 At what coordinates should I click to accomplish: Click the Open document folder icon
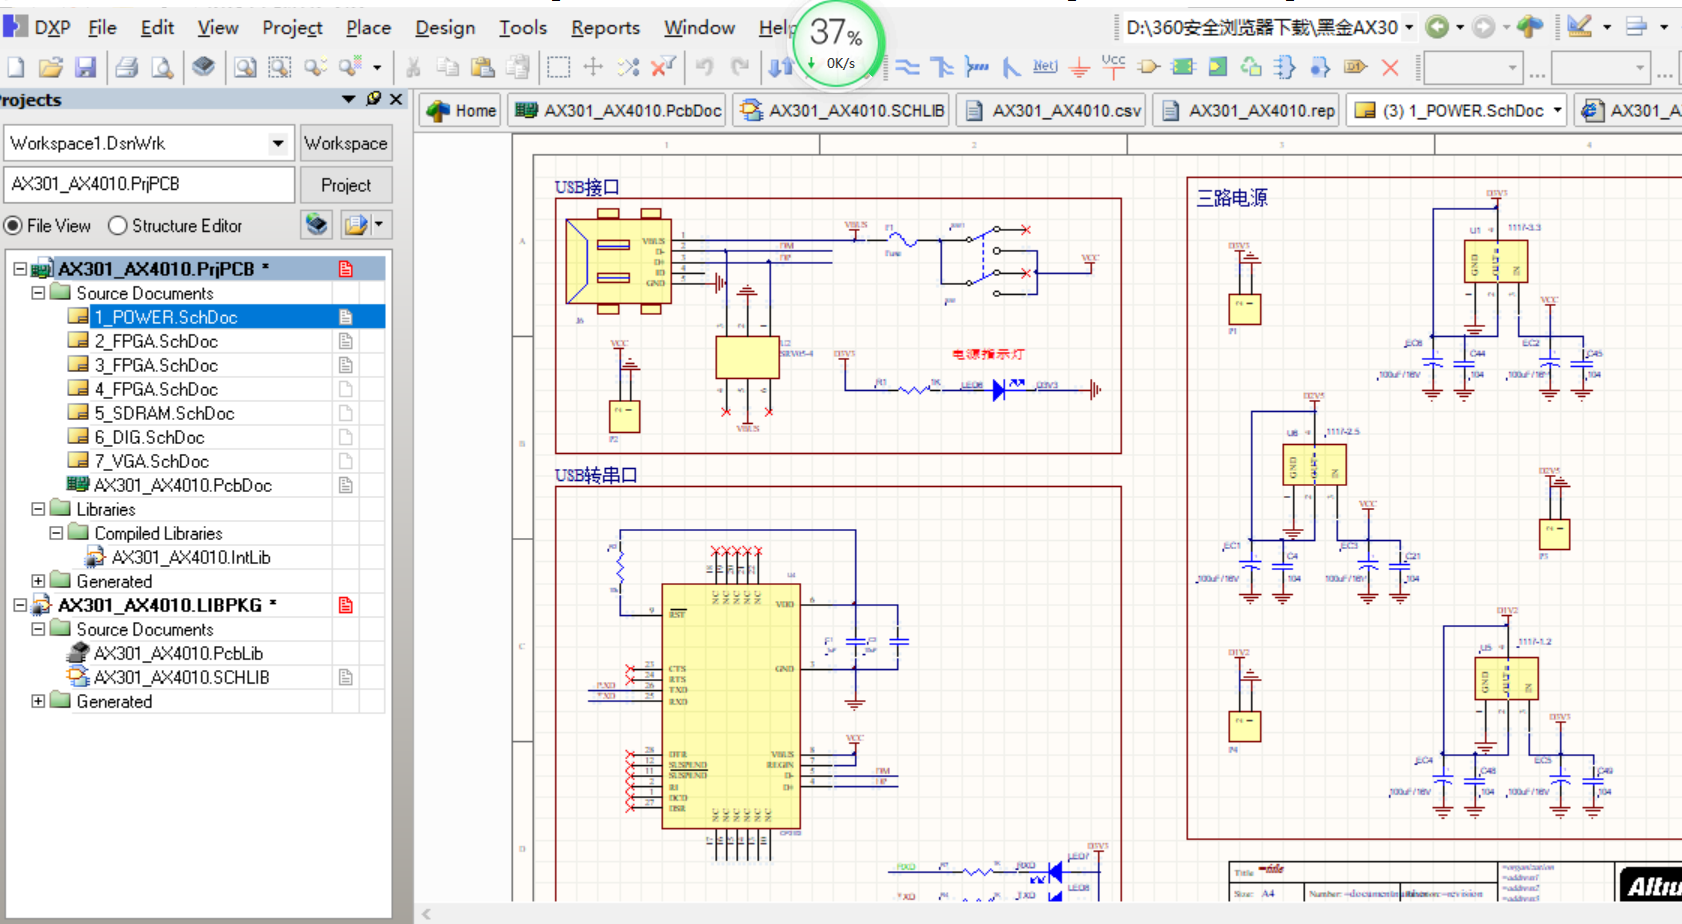pos(51,67)
